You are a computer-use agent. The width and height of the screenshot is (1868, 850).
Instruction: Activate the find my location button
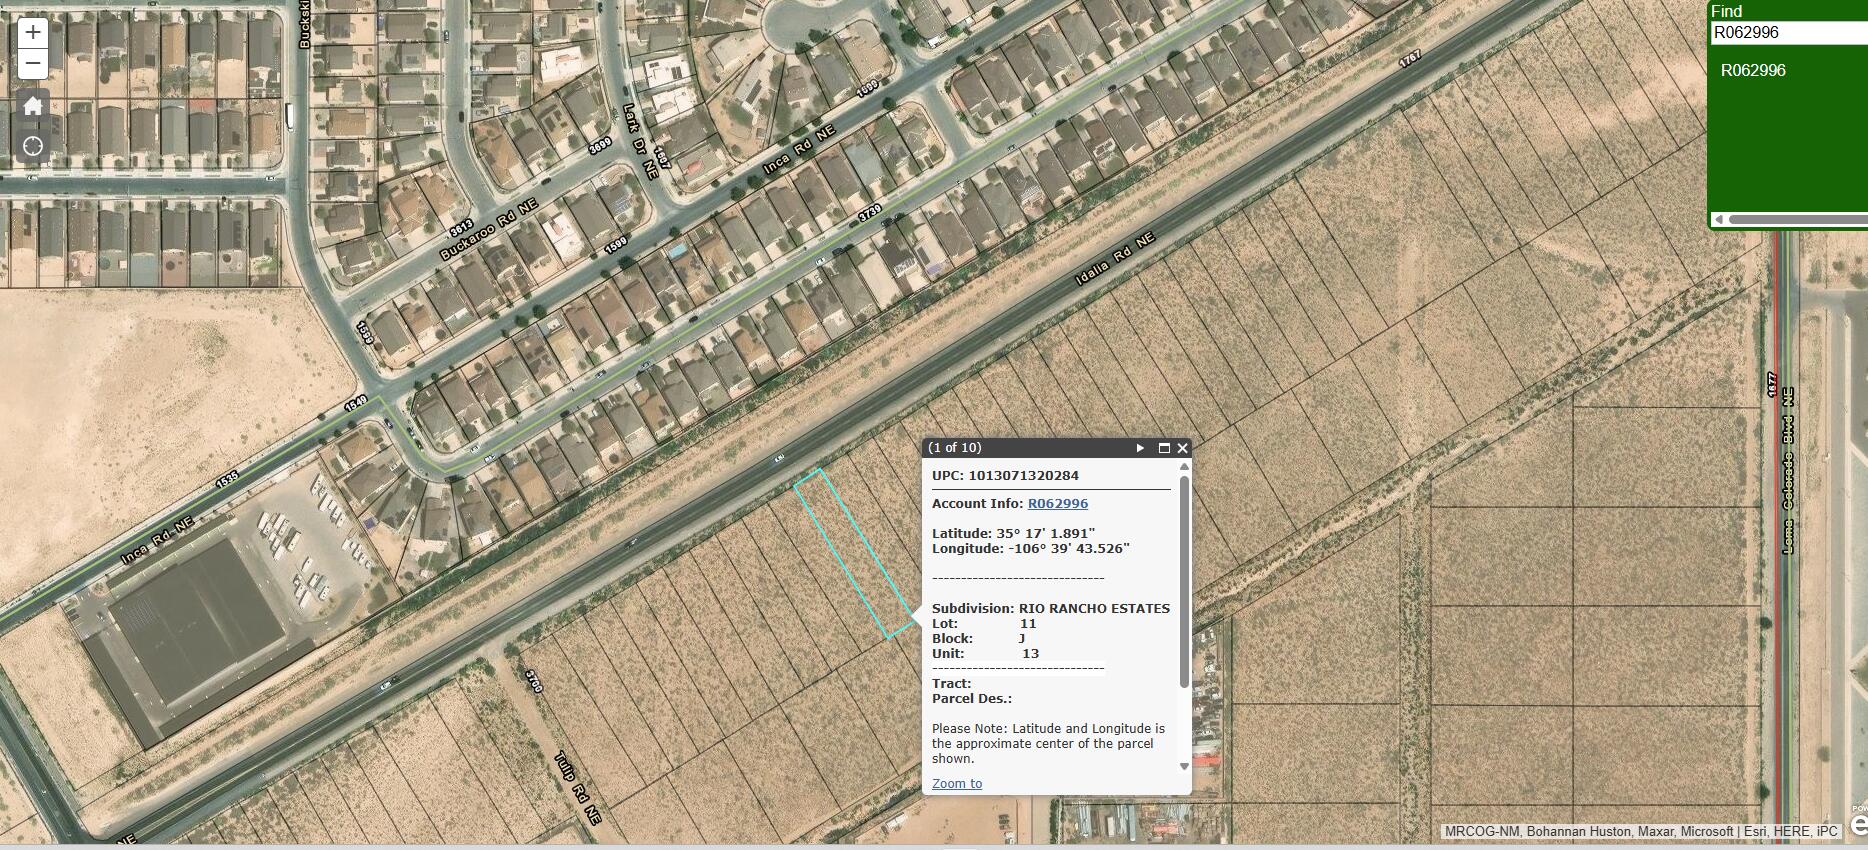tap(33, 147)
